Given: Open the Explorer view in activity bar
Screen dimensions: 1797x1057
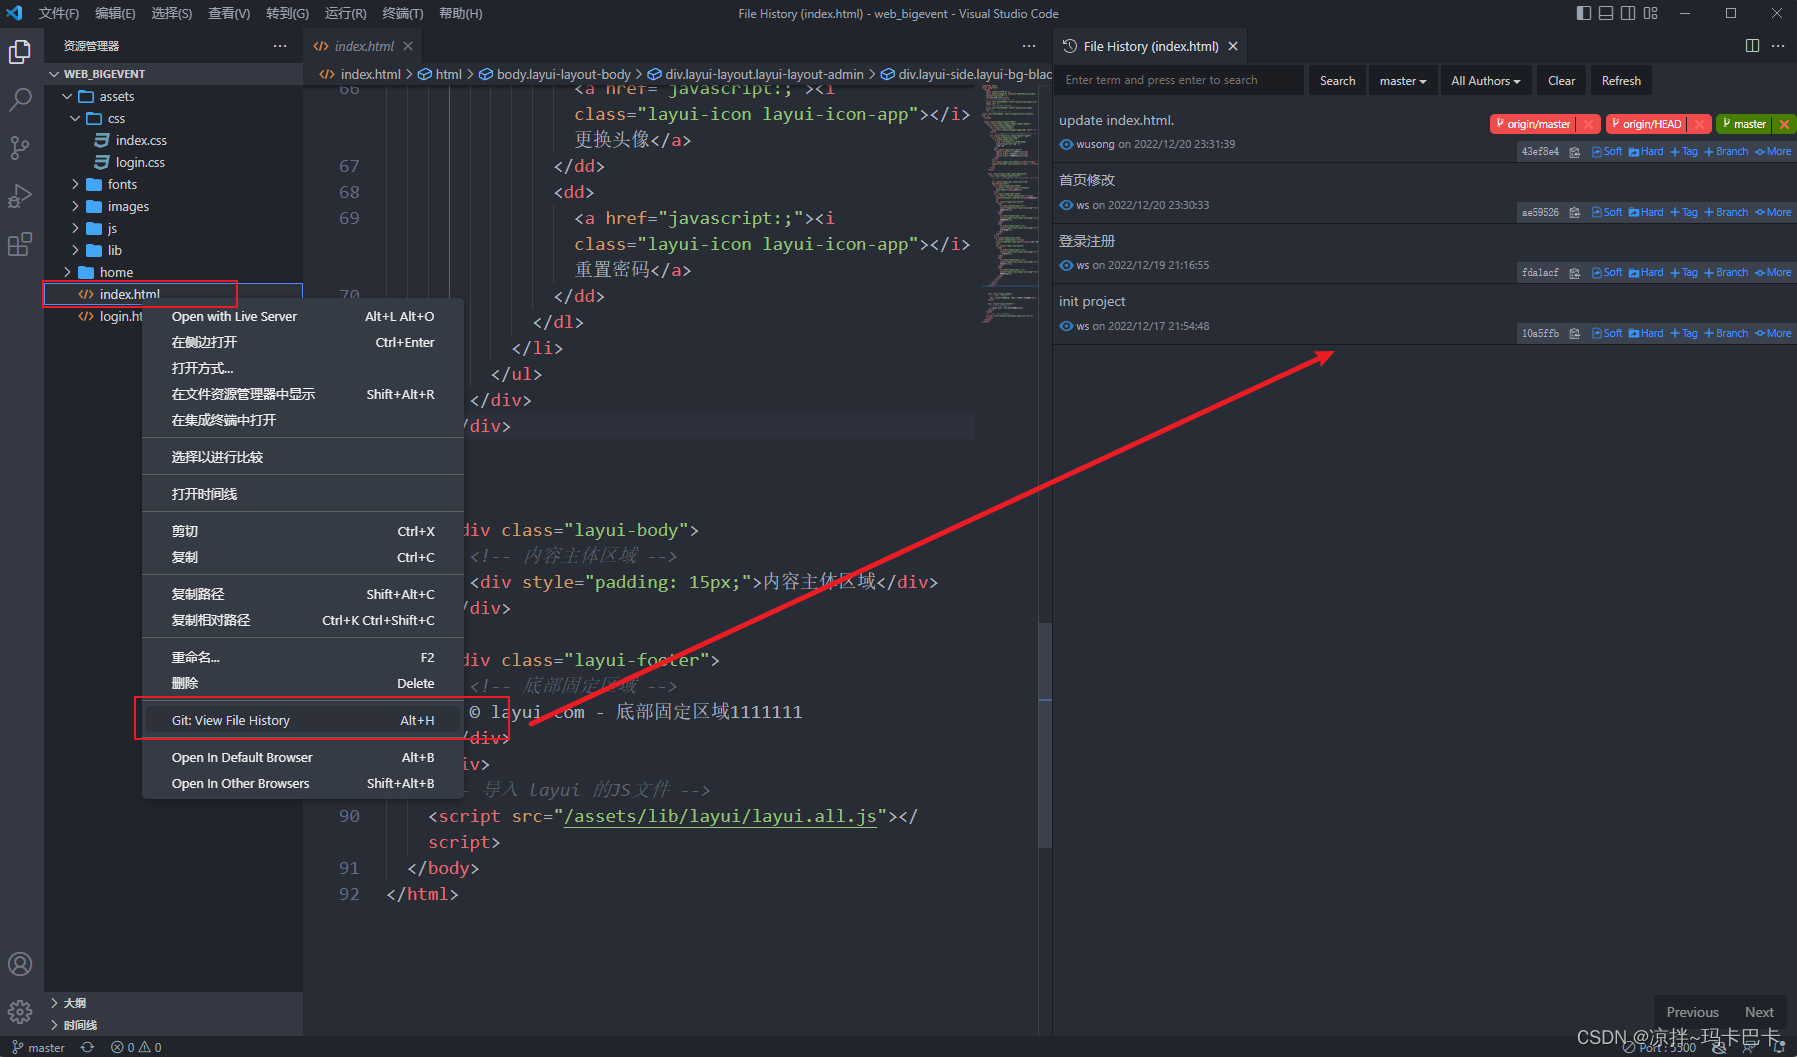Looking at the screenshot, I should point(20,52).
